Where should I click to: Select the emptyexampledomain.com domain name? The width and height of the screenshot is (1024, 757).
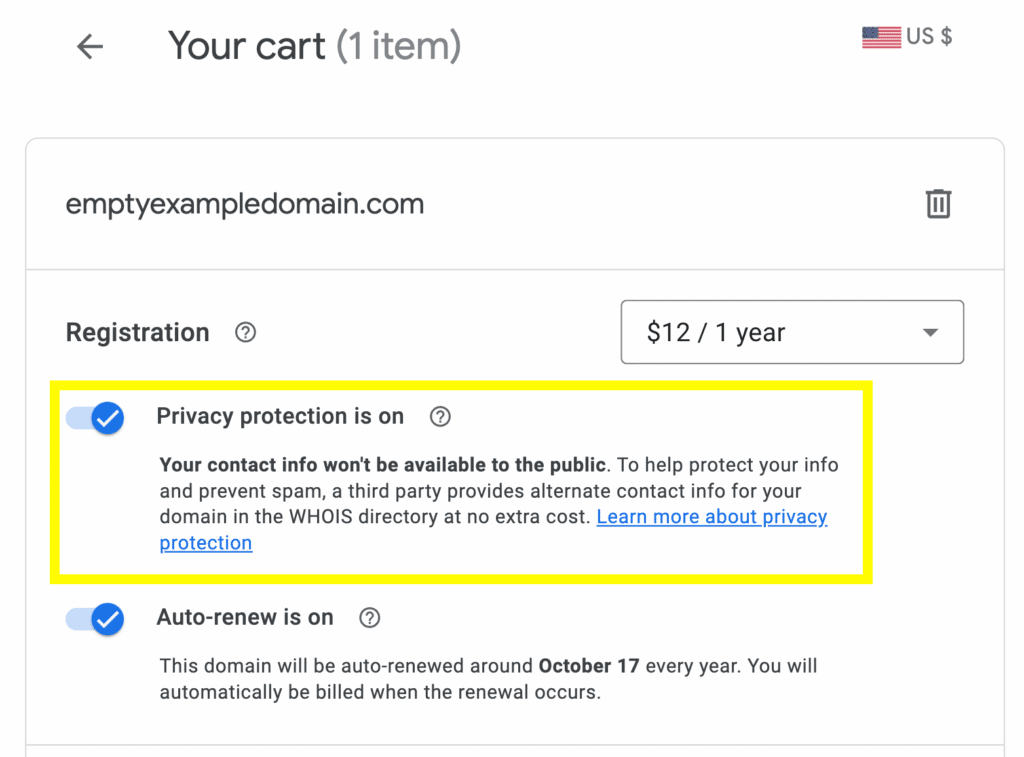click(245, 204)
